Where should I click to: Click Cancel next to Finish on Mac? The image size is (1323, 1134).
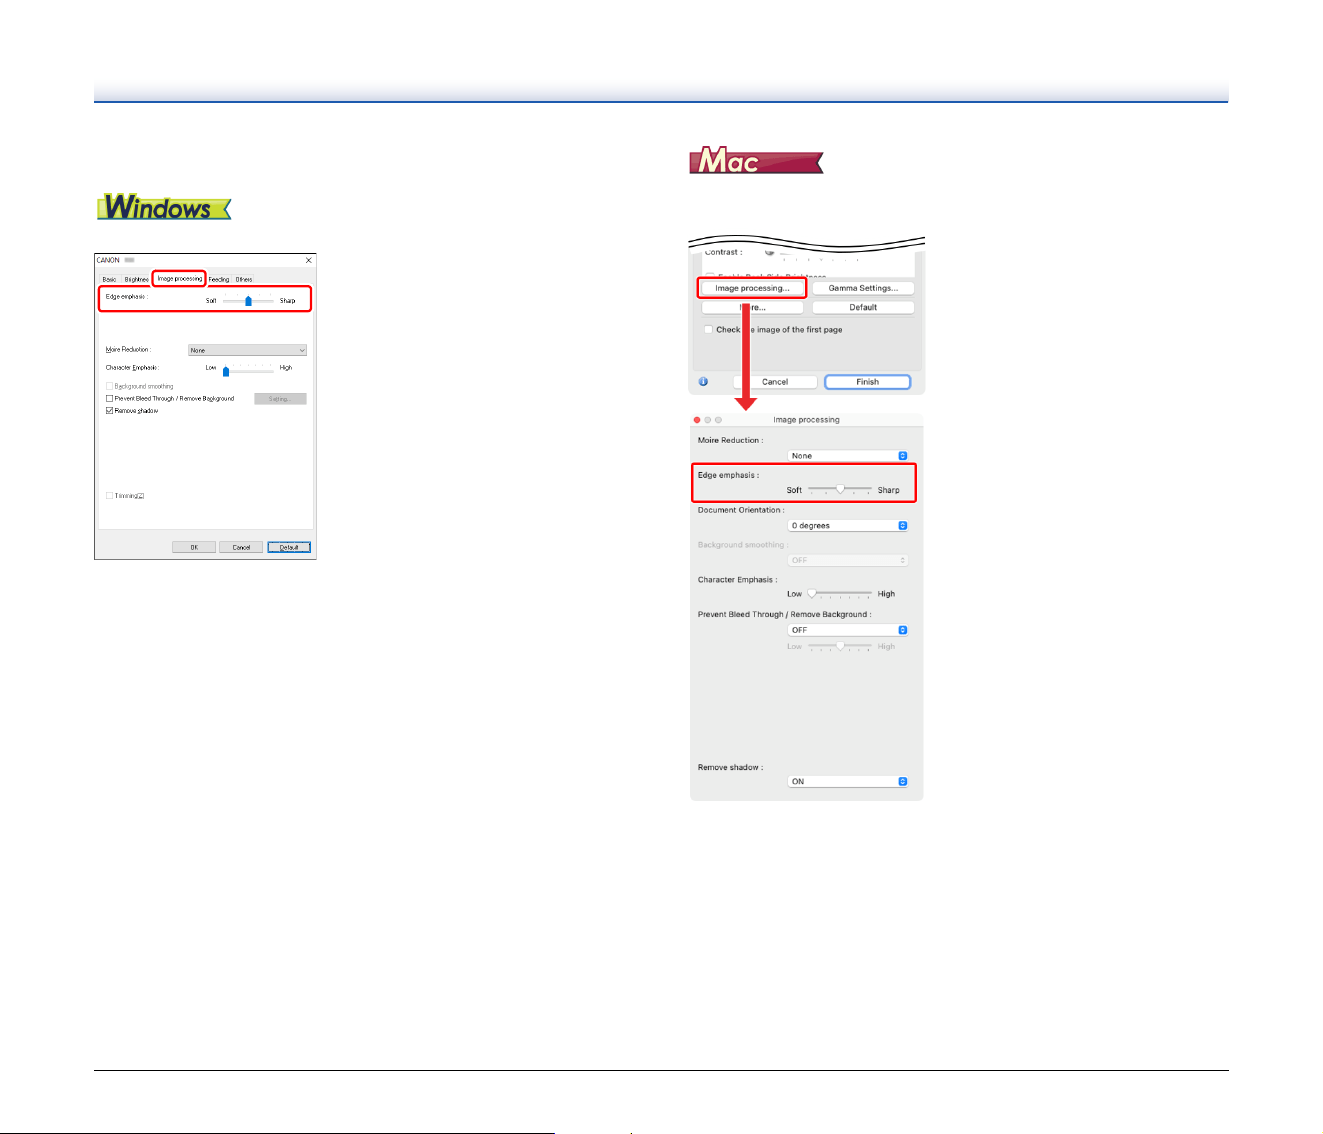[775, 382]
